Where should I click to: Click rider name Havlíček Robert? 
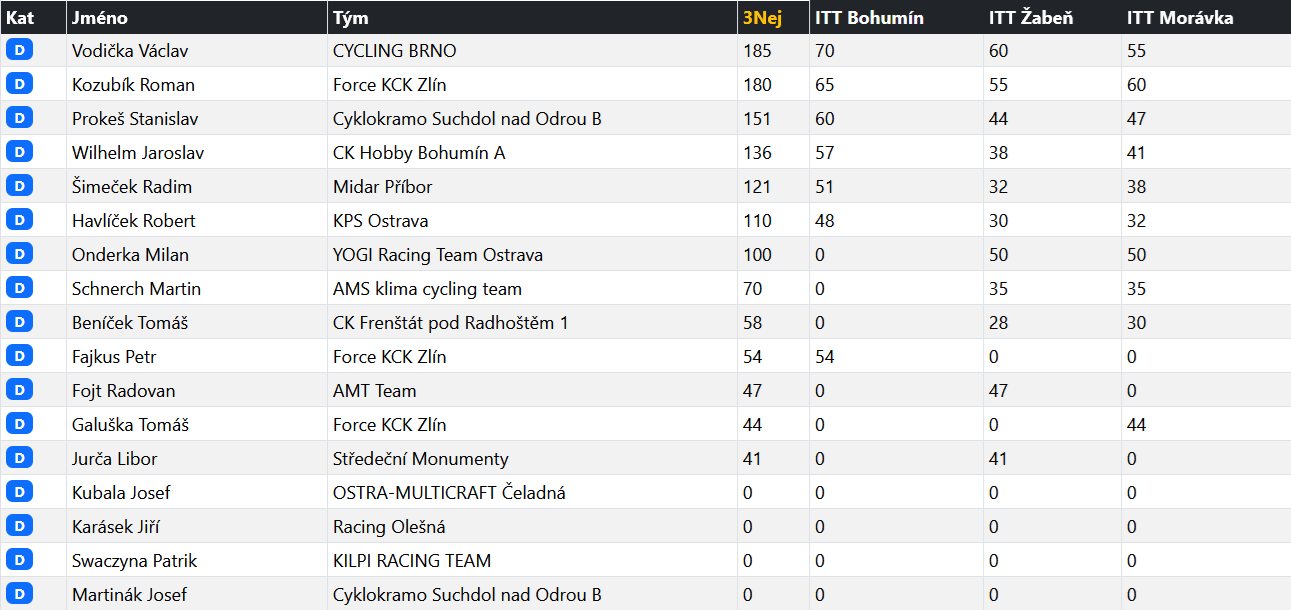133,221
